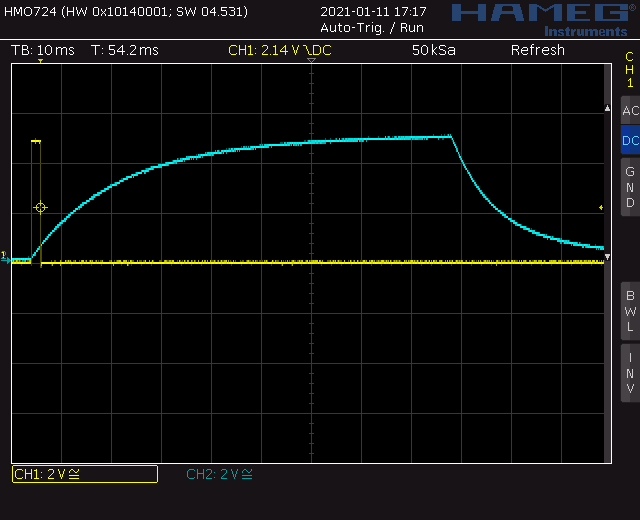Click the yellow crosshair circle marker on the waveform
The image size is (640, 520).
[40, 207]
